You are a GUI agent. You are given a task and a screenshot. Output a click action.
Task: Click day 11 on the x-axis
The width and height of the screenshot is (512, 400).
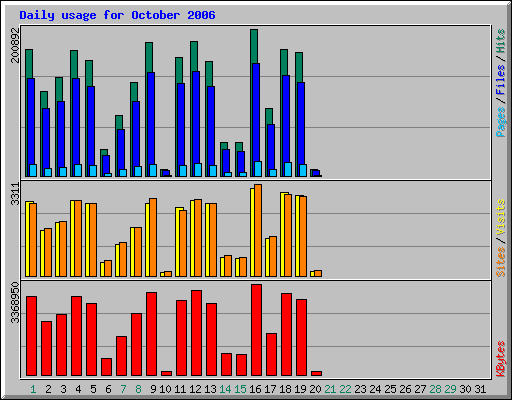pos(180,389)
